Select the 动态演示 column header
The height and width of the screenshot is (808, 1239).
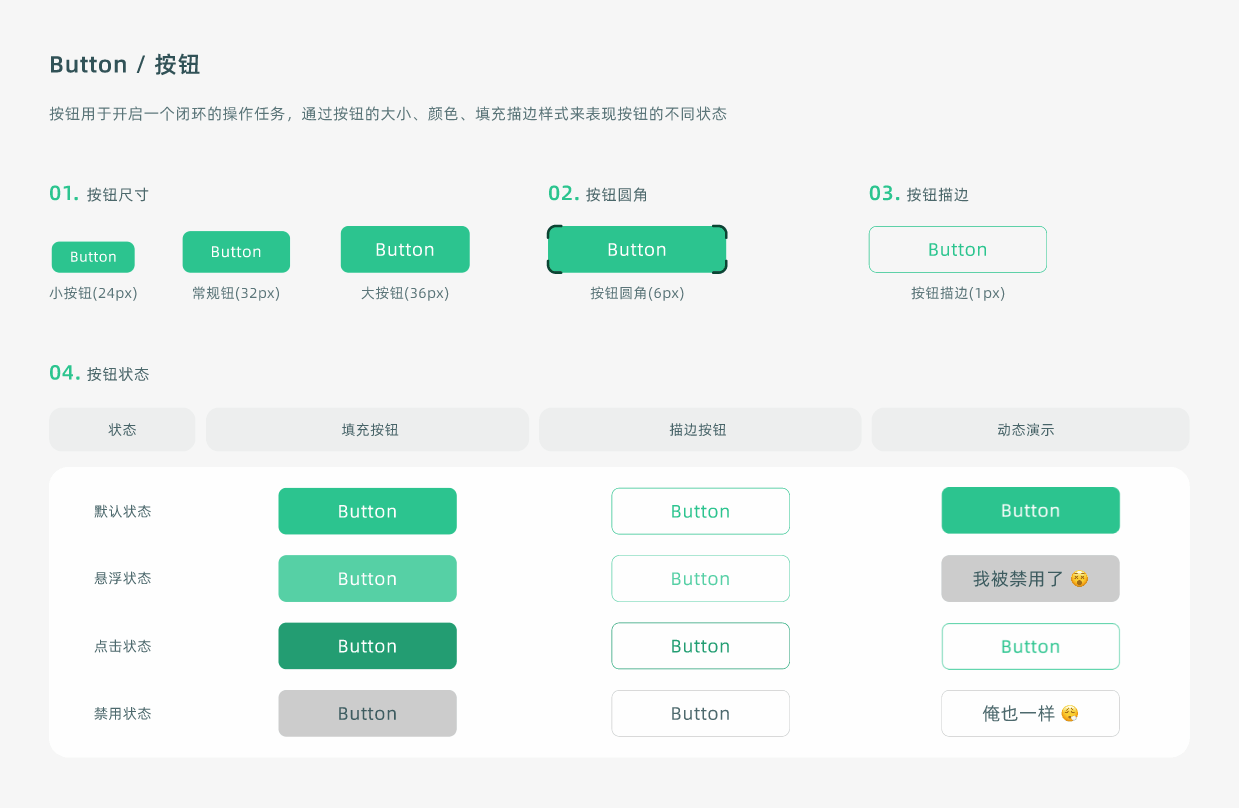pos(1030,430)
